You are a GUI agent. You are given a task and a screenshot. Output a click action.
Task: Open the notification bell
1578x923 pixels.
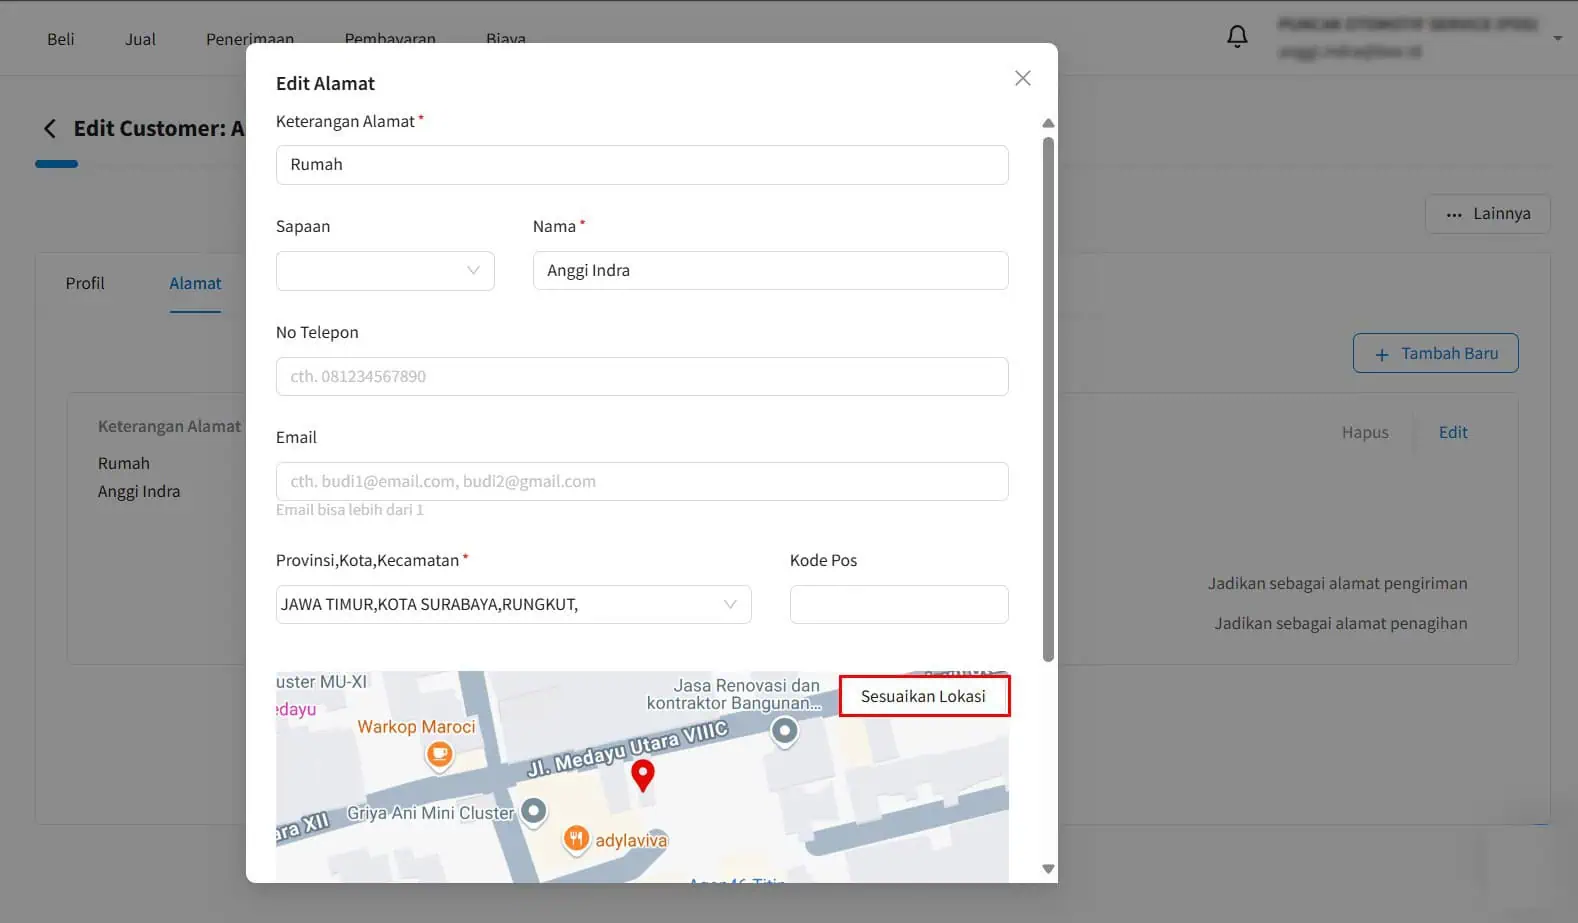[x=1237, y=37]
